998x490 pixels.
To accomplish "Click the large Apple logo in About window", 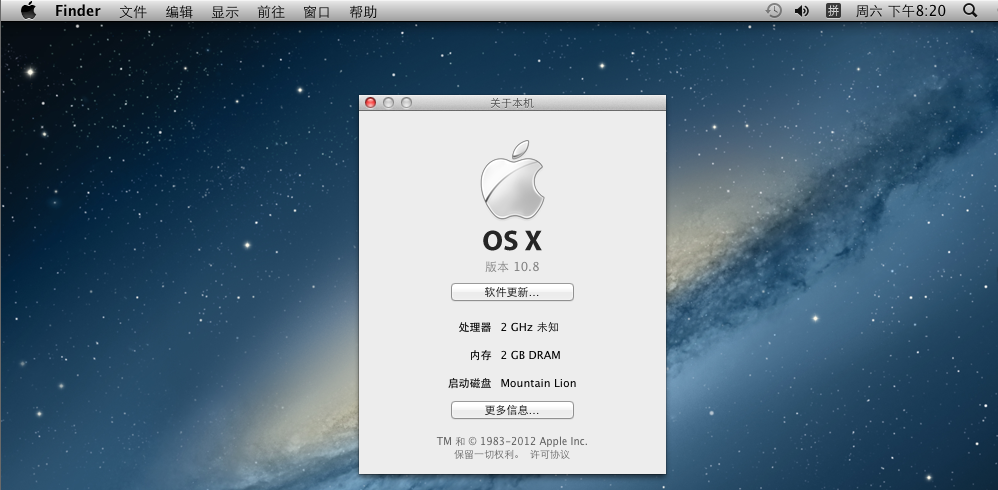I will click(512, 180).
